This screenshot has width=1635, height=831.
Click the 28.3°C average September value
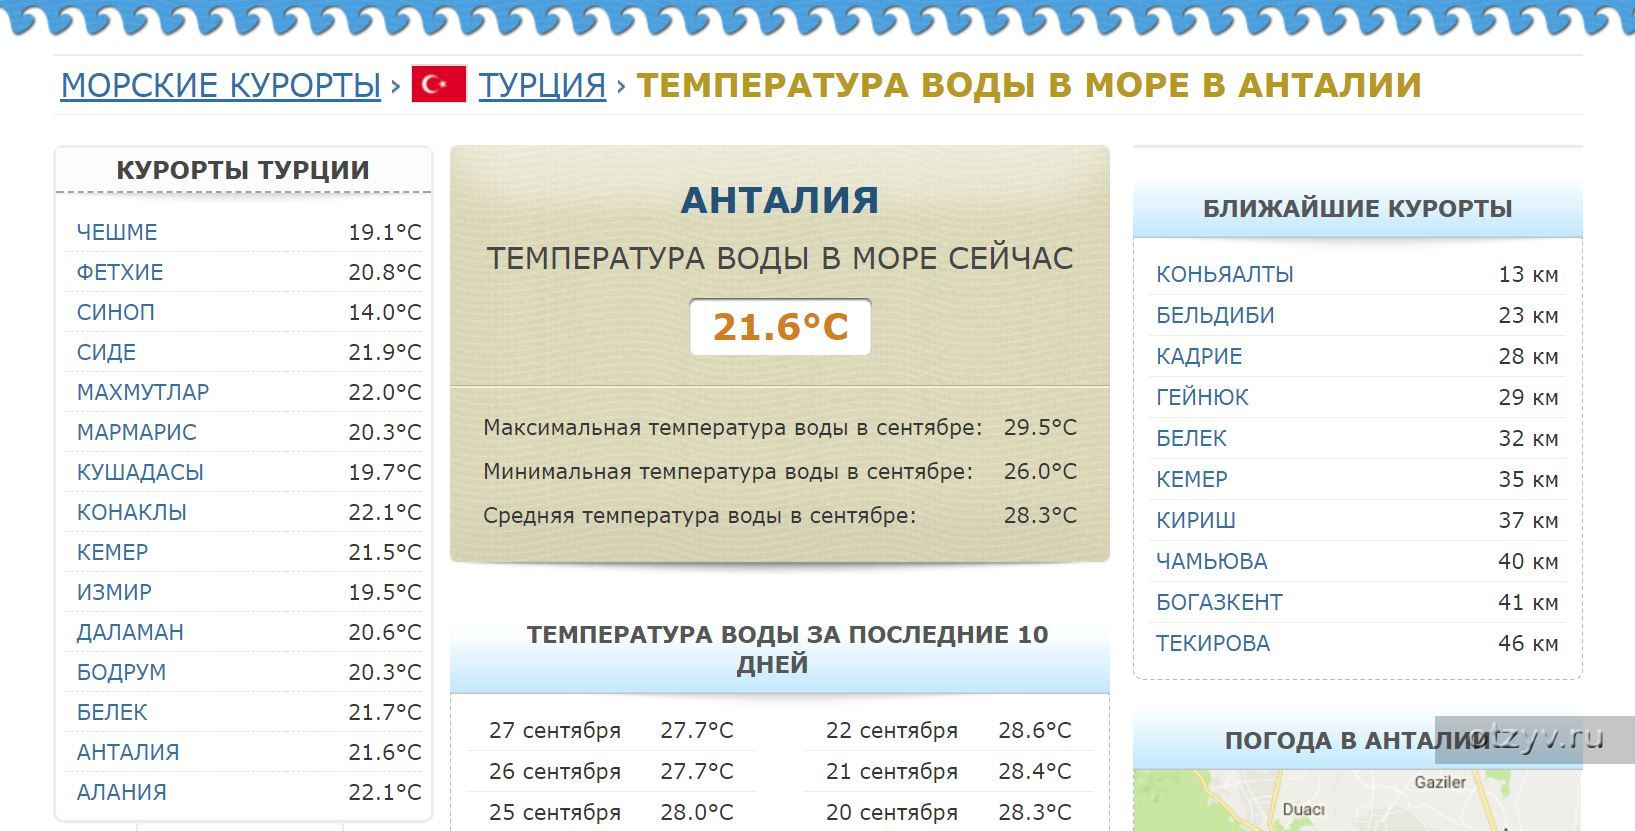1040,515
